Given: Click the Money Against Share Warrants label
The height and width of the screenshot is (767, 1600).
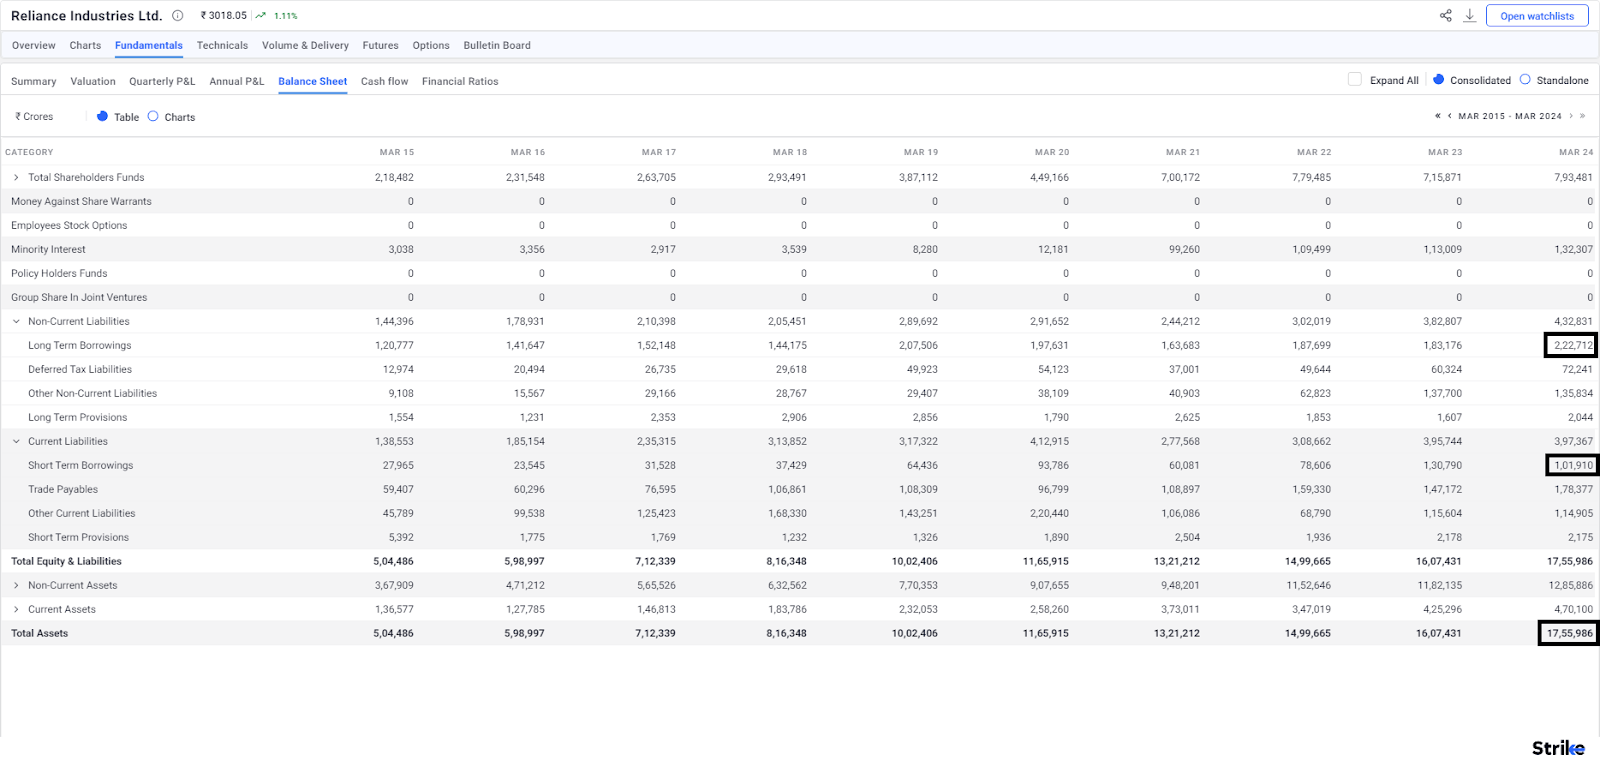Looking at the screenshot, I should [81, 201].
